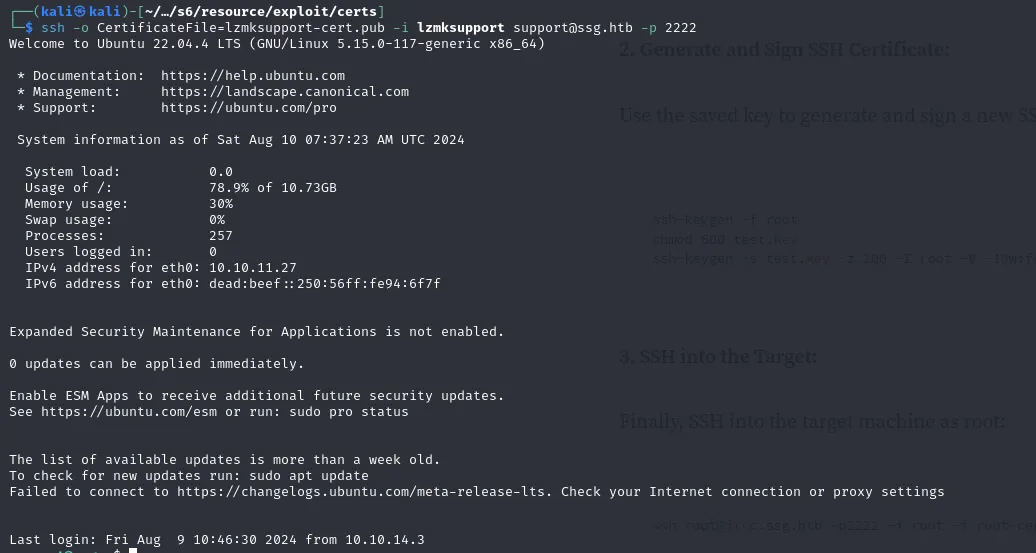Screen dimensions: 1036x553
Task: Click the IPv6 address dead:beef::250:56ff:fe94:6f7f
Action: point(324,284)
